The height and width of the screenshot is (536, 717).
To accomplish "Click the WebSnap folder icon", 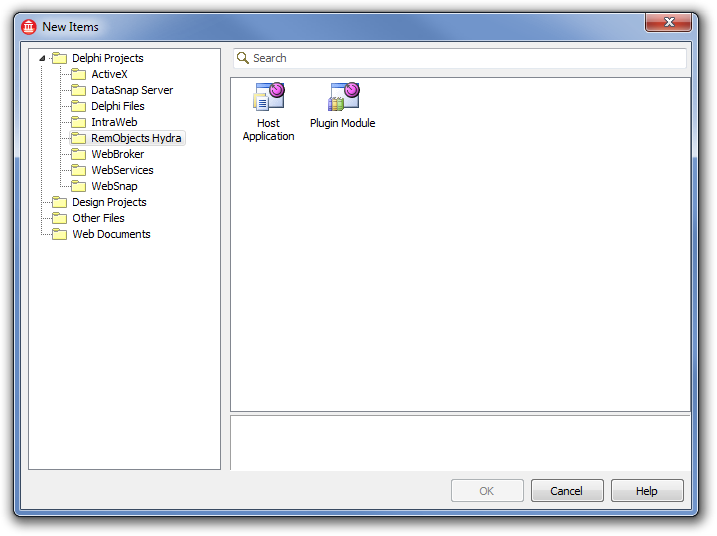I will [x=79, y=186].
